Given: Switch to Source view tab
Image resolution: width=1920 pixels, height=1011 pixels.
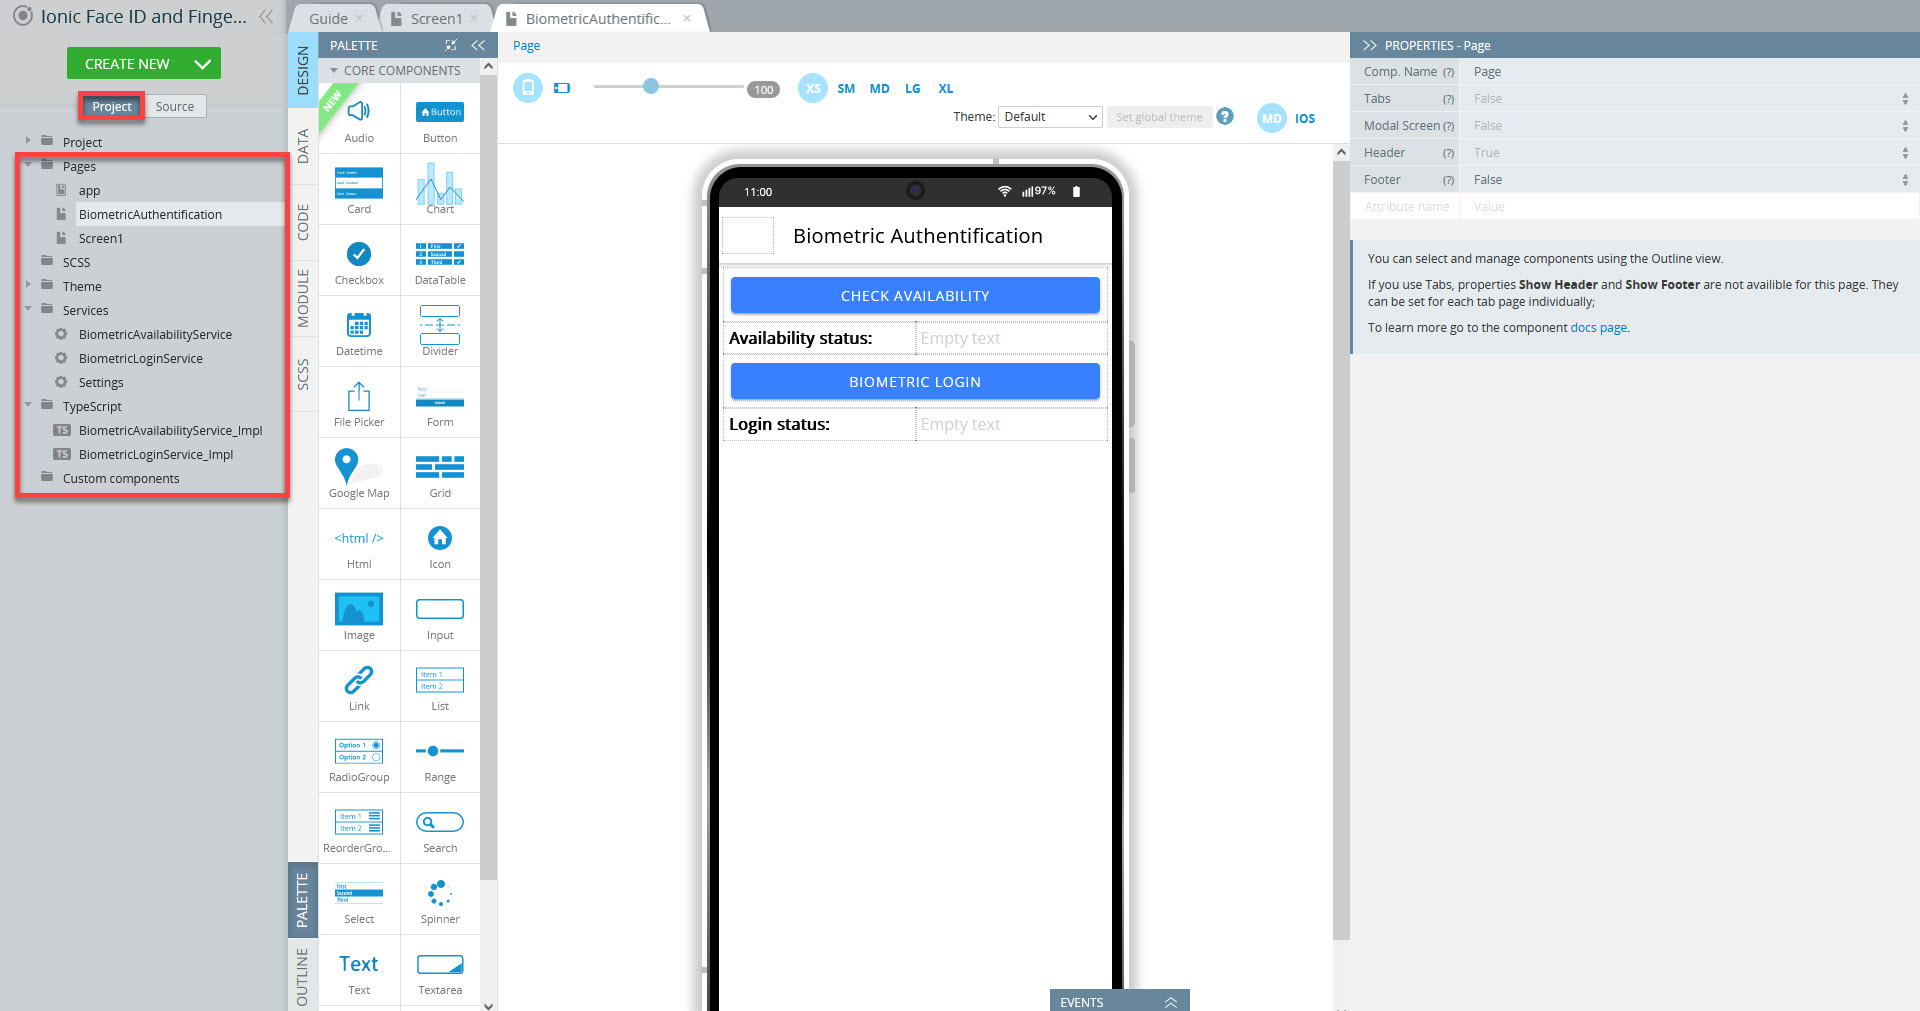Looking at the screenshot, I should 175,107.
